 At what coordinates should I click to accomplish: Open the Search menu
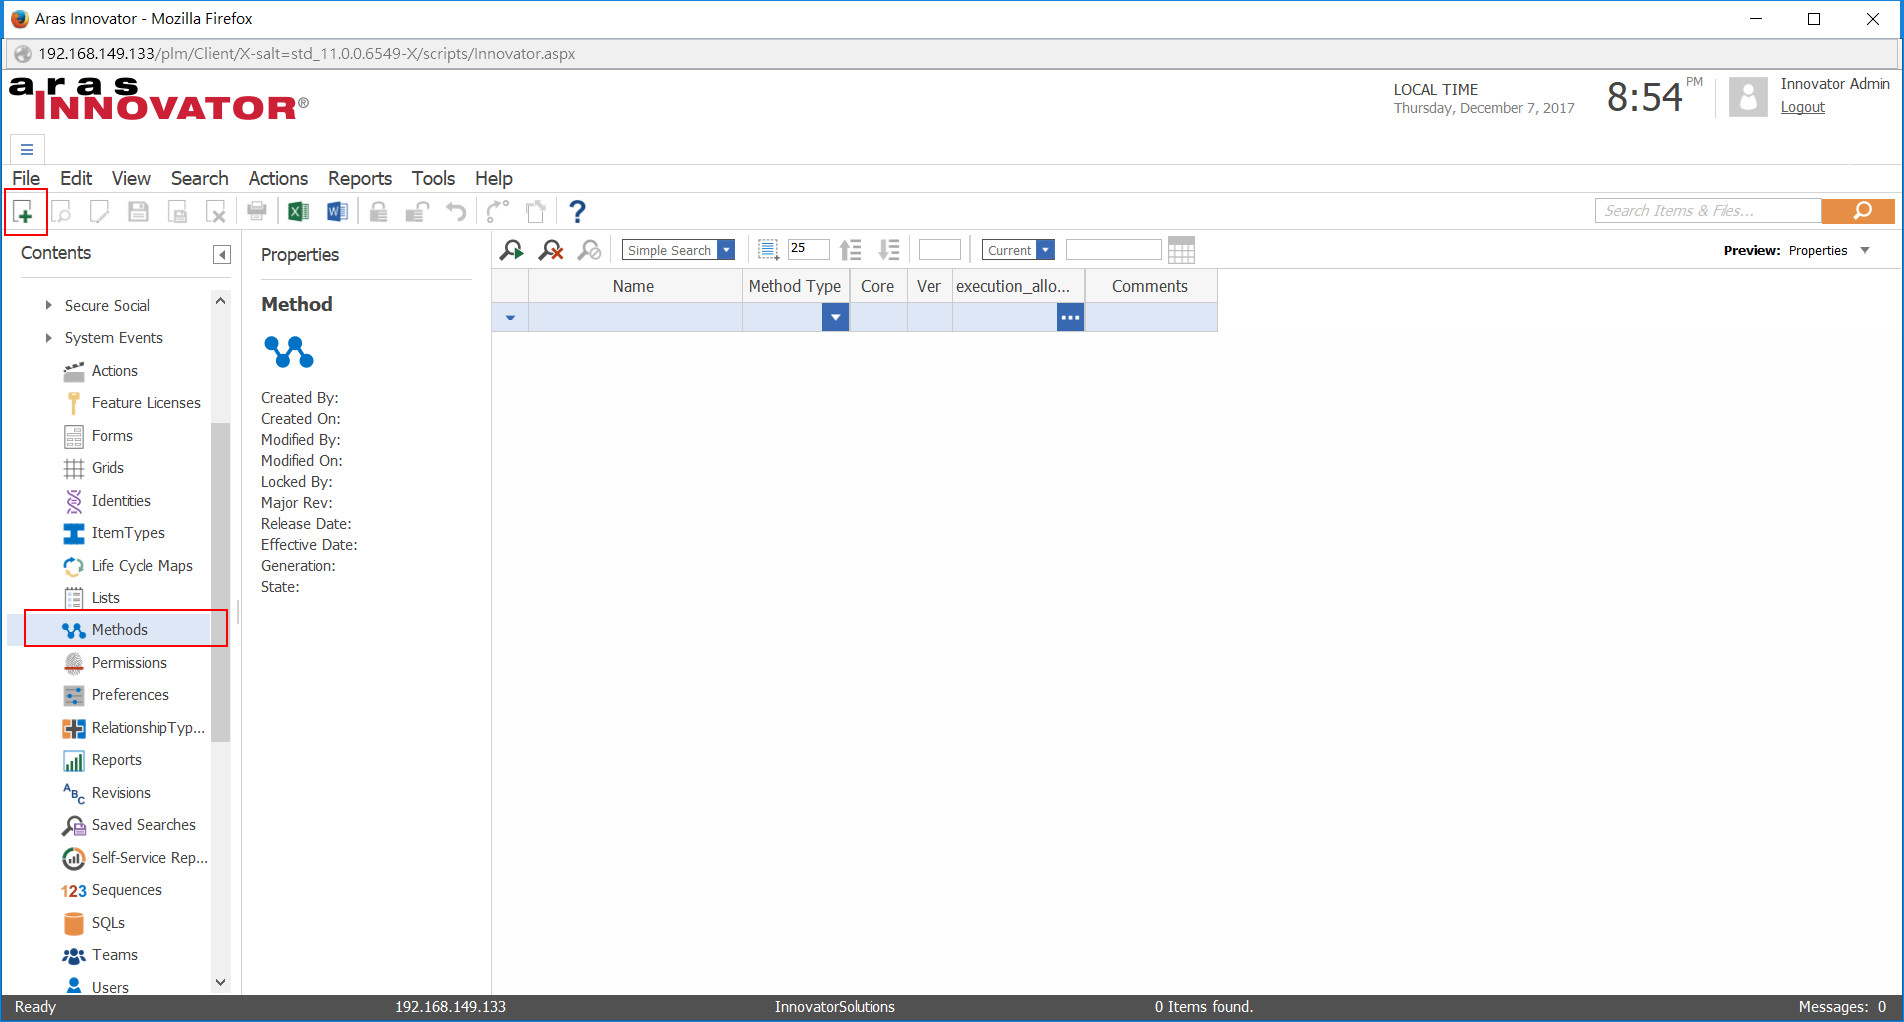[199, 178]
